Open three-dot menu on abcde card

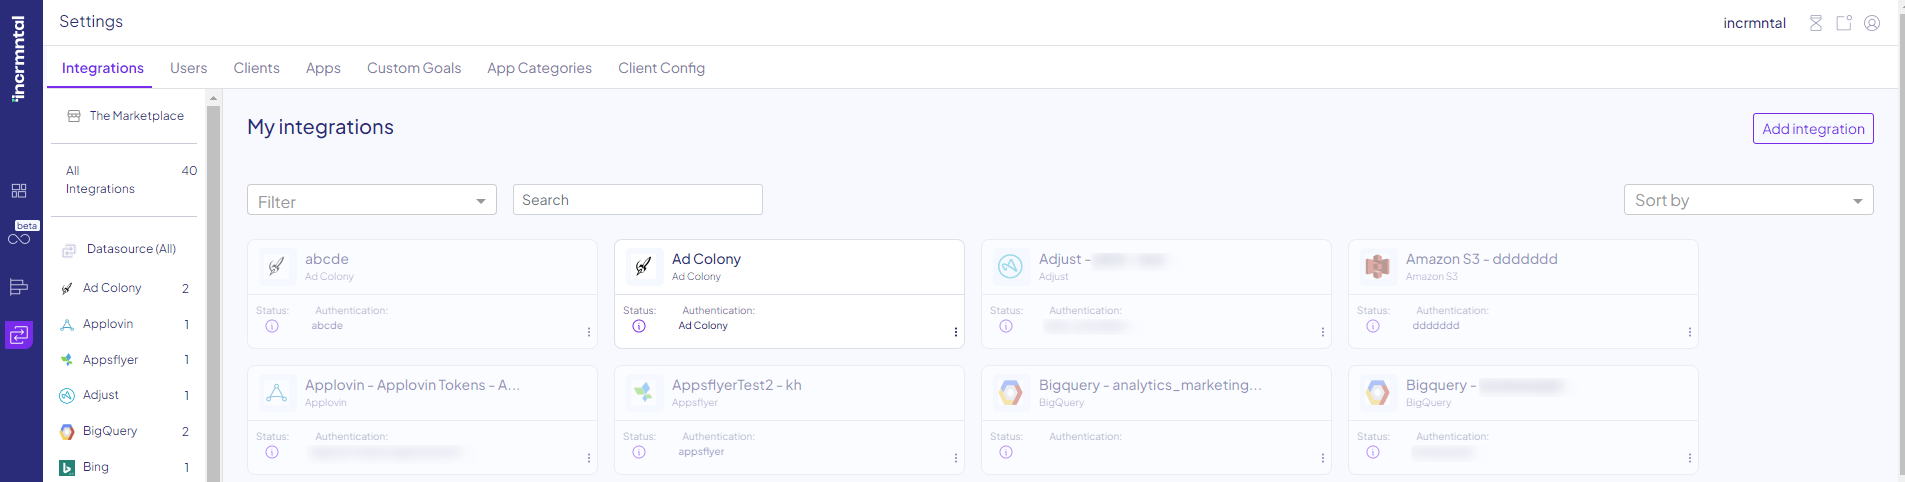coord(588,332)
